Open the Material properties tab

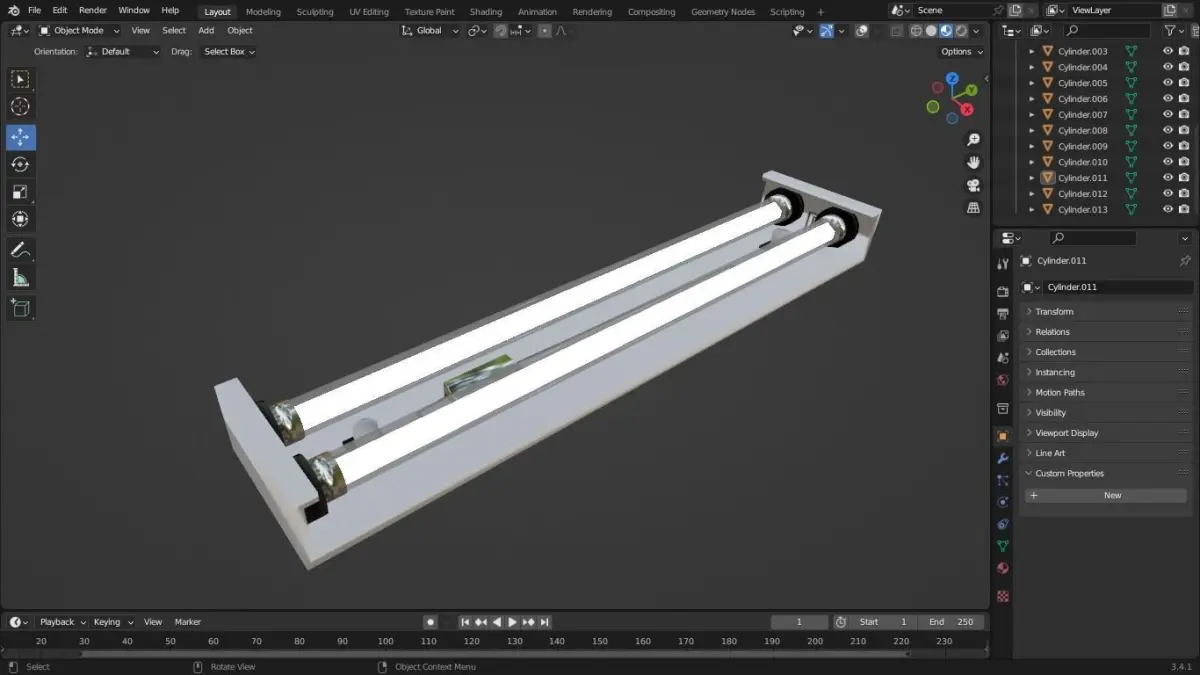click(1003, 568)
